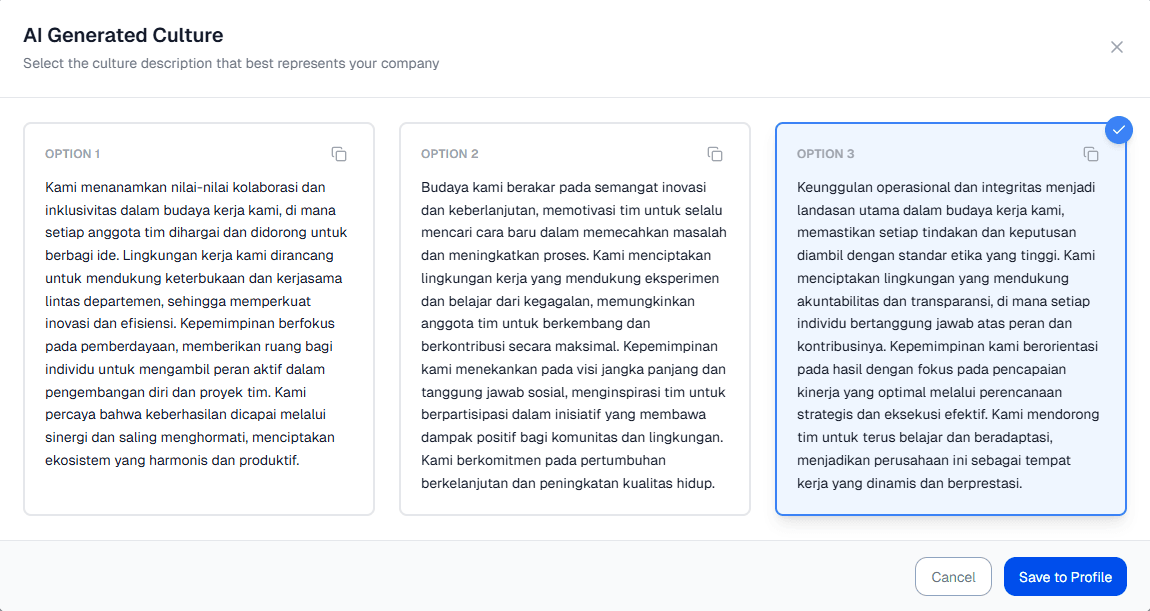Click the culture description subtitle text
The height and width of the screenshot is (611, 1150).
click(x=231, y=62)
